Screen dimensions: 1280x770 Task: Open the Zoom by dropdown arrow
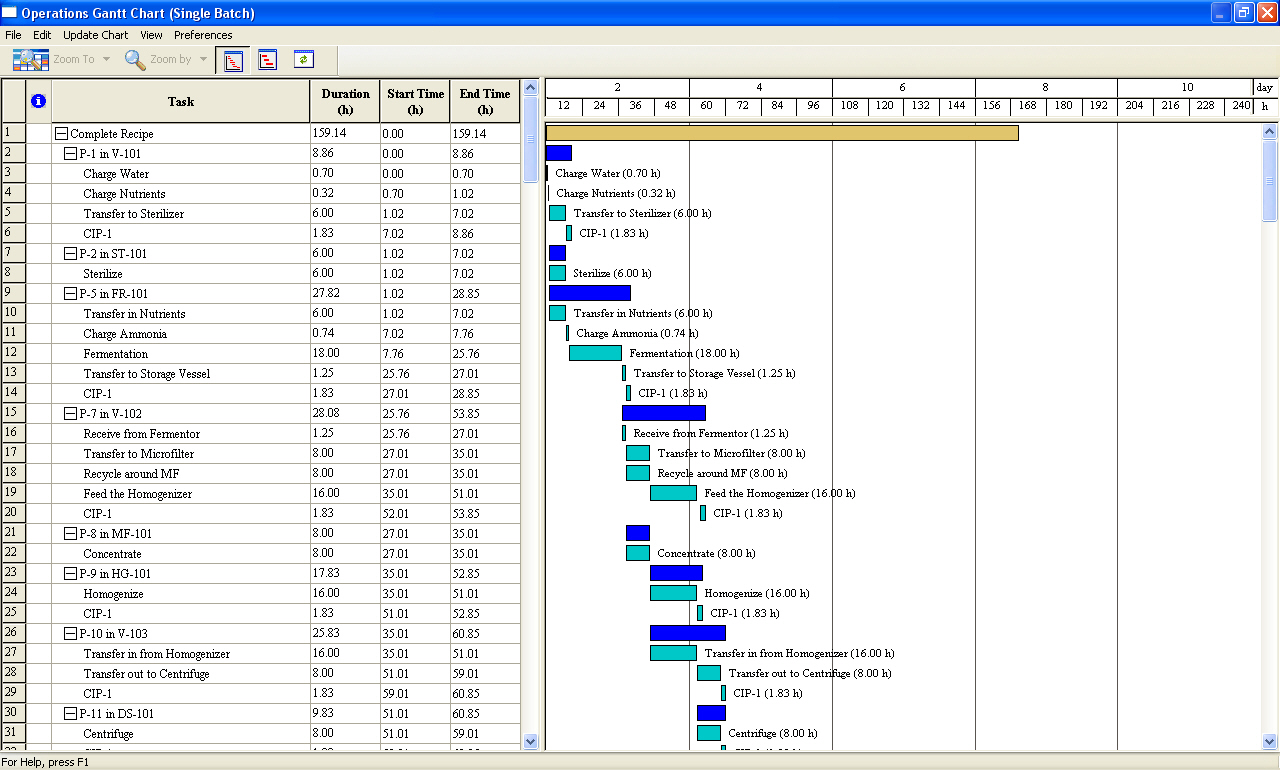[x=204, y=60]
